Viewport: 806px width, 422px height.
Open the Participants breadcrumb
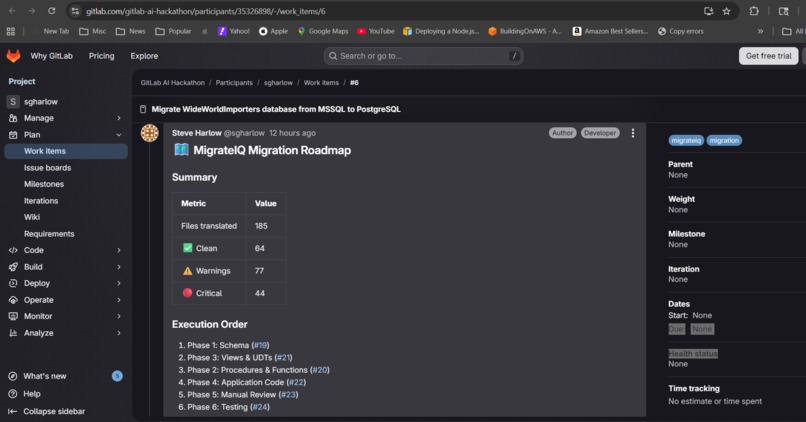[x=234, y=83]
